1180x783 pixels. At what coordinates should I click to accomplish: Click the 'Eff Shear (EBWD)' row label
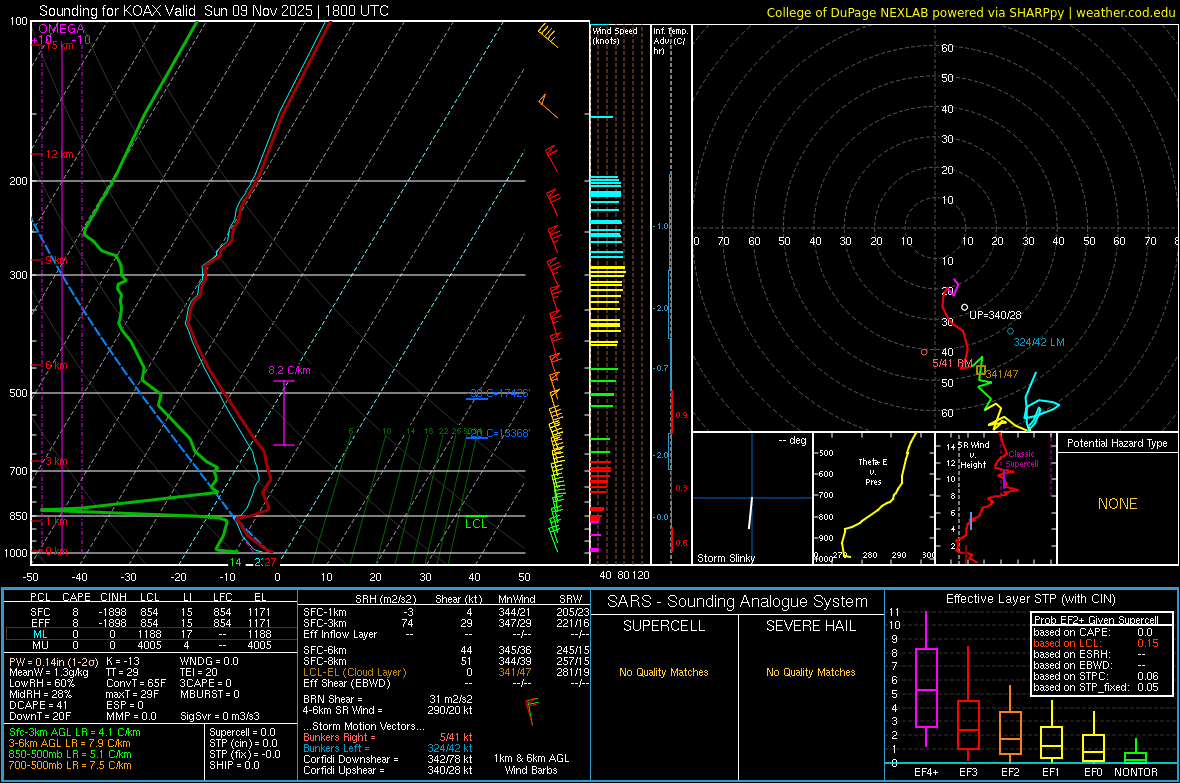click(346, 683)
